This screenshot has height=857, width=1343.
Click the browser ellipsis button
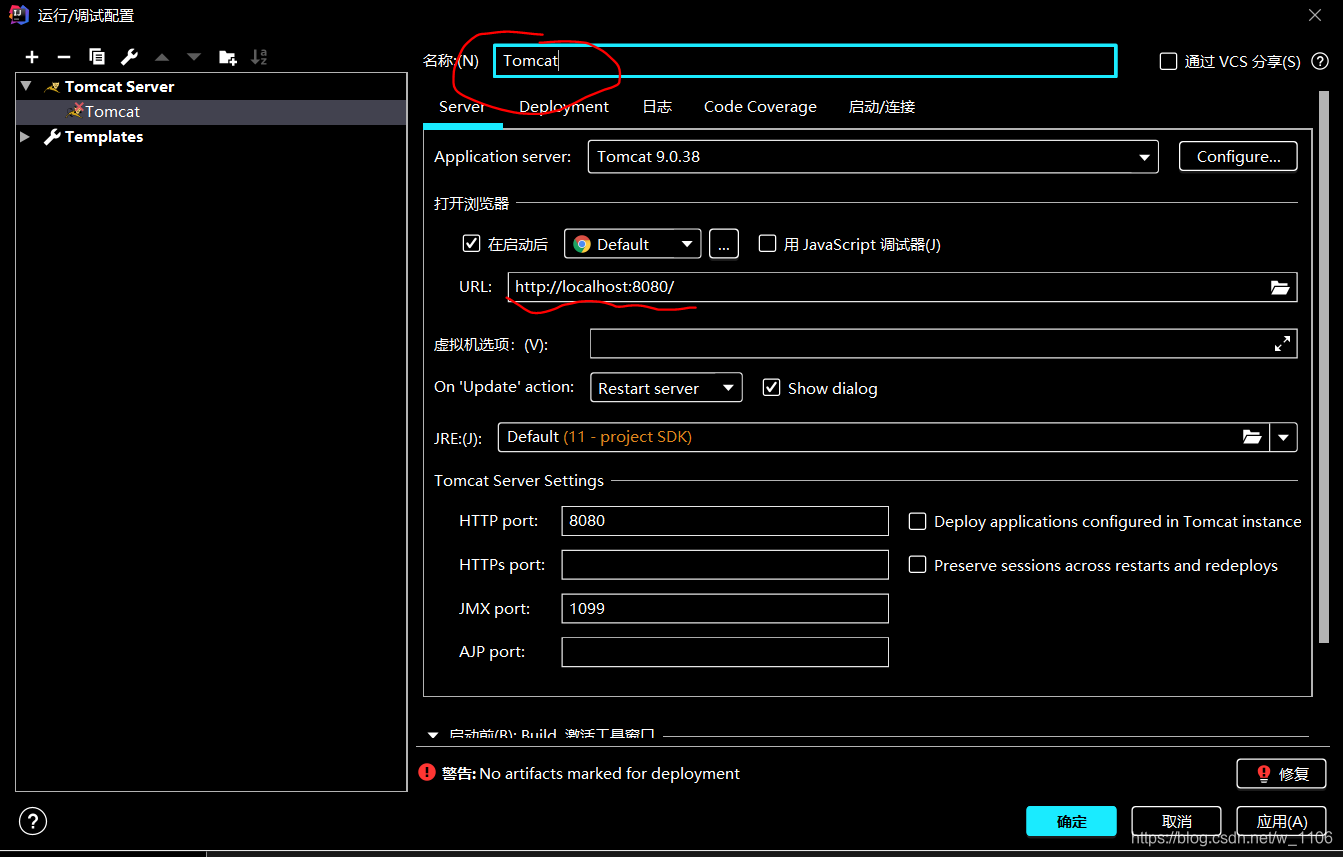724,244
